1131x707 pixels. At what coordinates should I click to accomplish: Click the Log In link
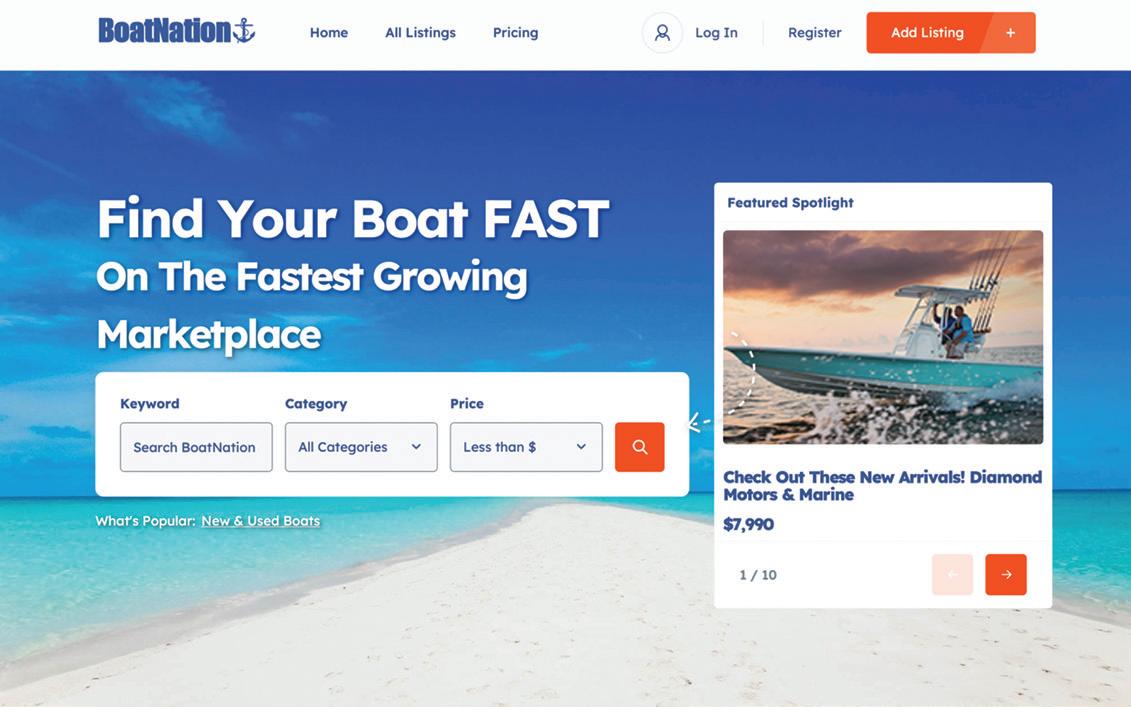(716, 32)
